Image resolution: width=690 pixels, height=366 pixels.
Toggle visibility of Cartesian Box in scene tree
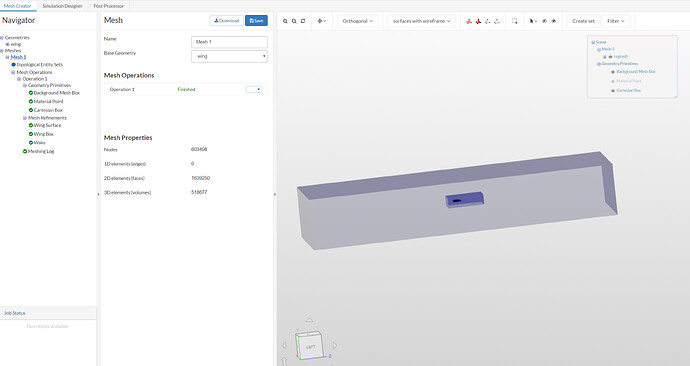coord(613,91)
